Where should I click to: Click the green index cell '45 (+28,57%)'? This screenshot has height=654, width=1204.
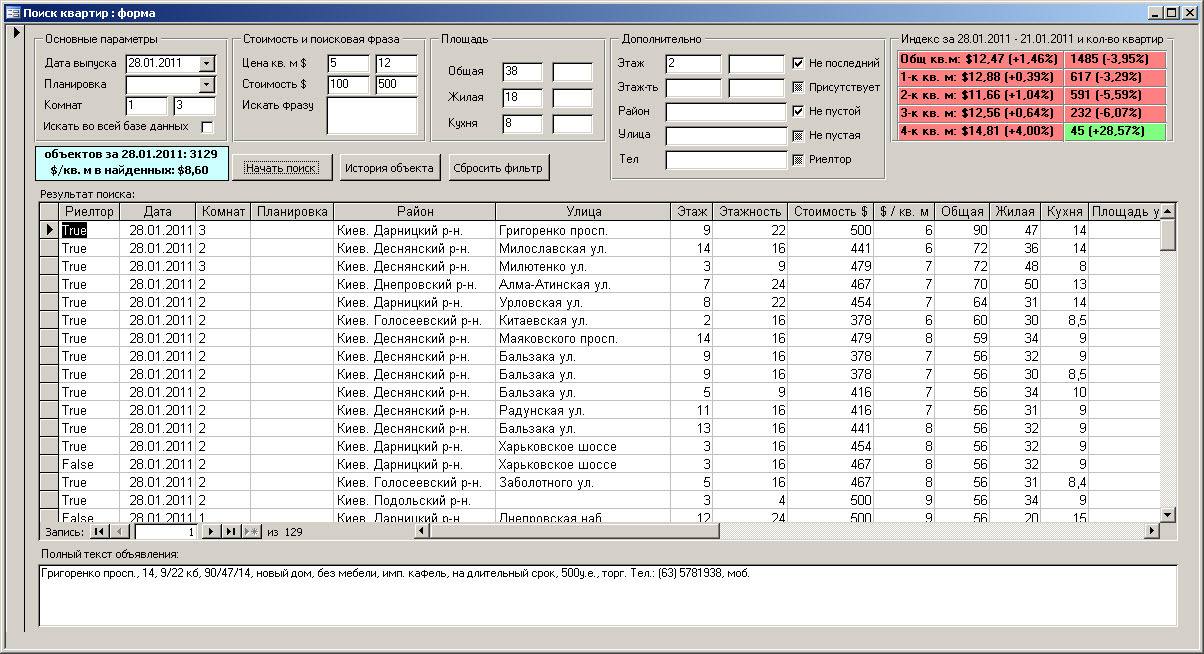coord(1114,132)
